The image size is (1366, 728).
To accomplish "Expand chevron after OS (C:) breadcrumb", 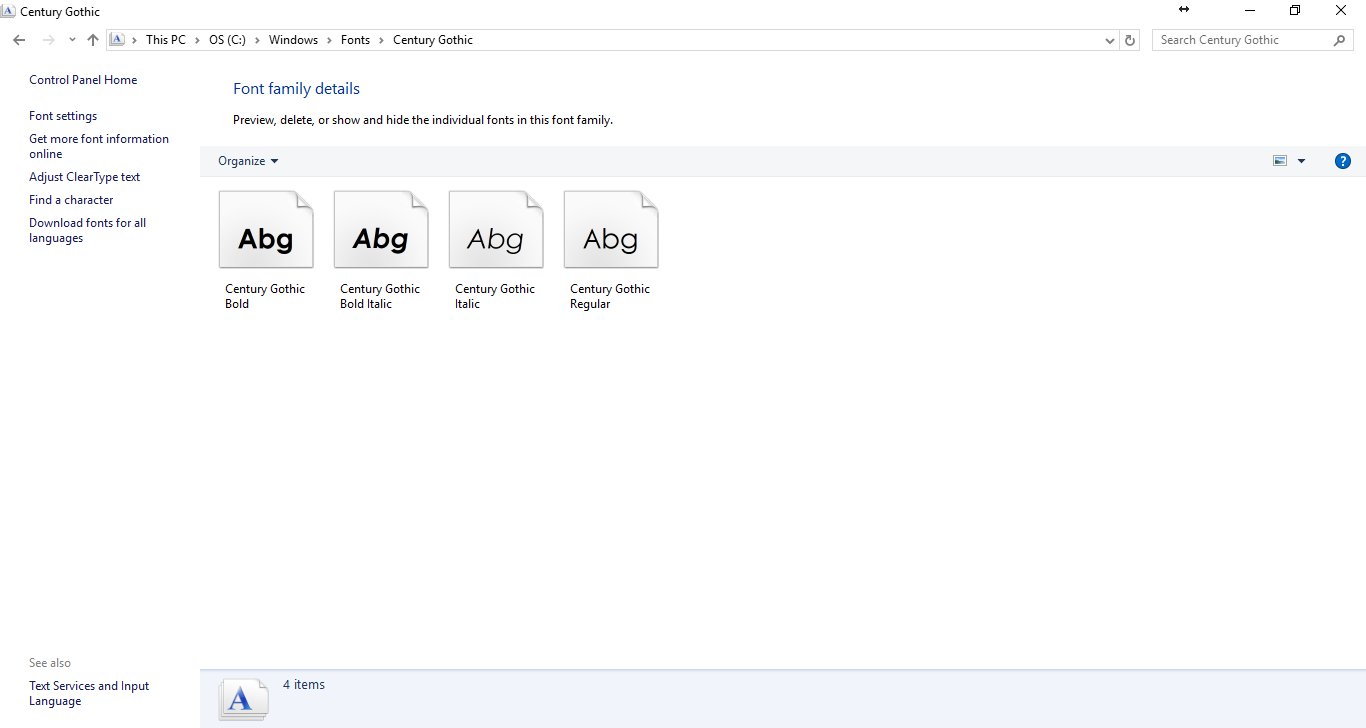I will coord(257,40).
